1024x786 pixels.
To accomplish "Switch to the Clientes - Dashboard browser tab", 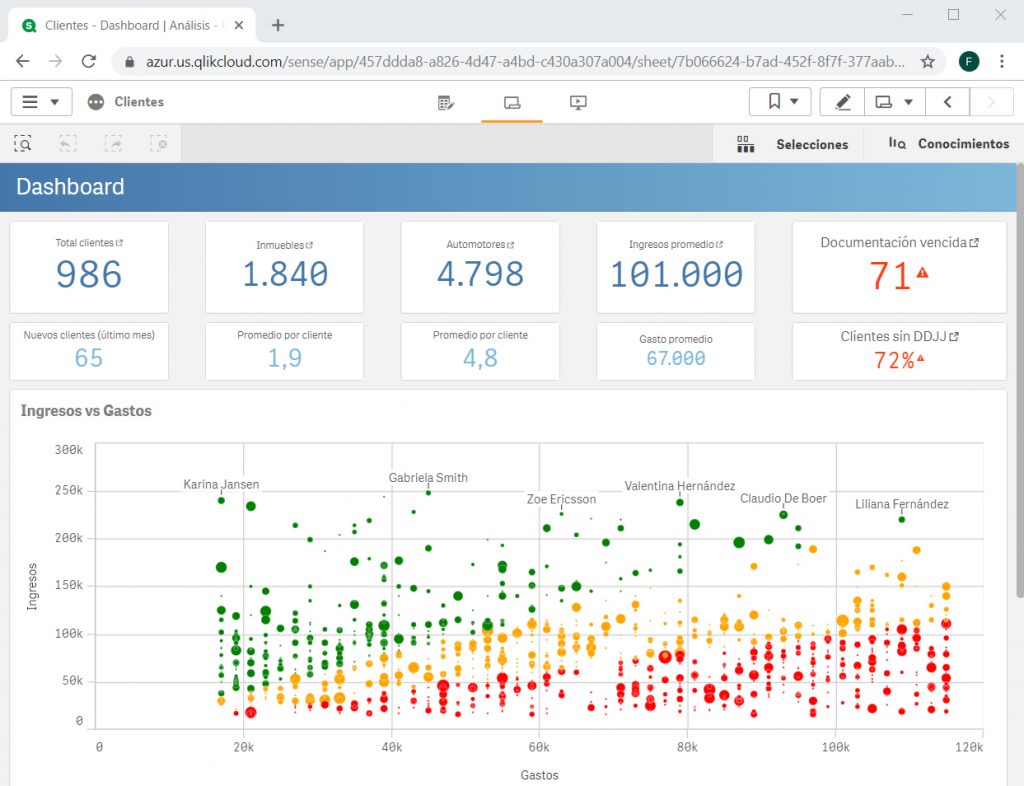I will point(130,24).
